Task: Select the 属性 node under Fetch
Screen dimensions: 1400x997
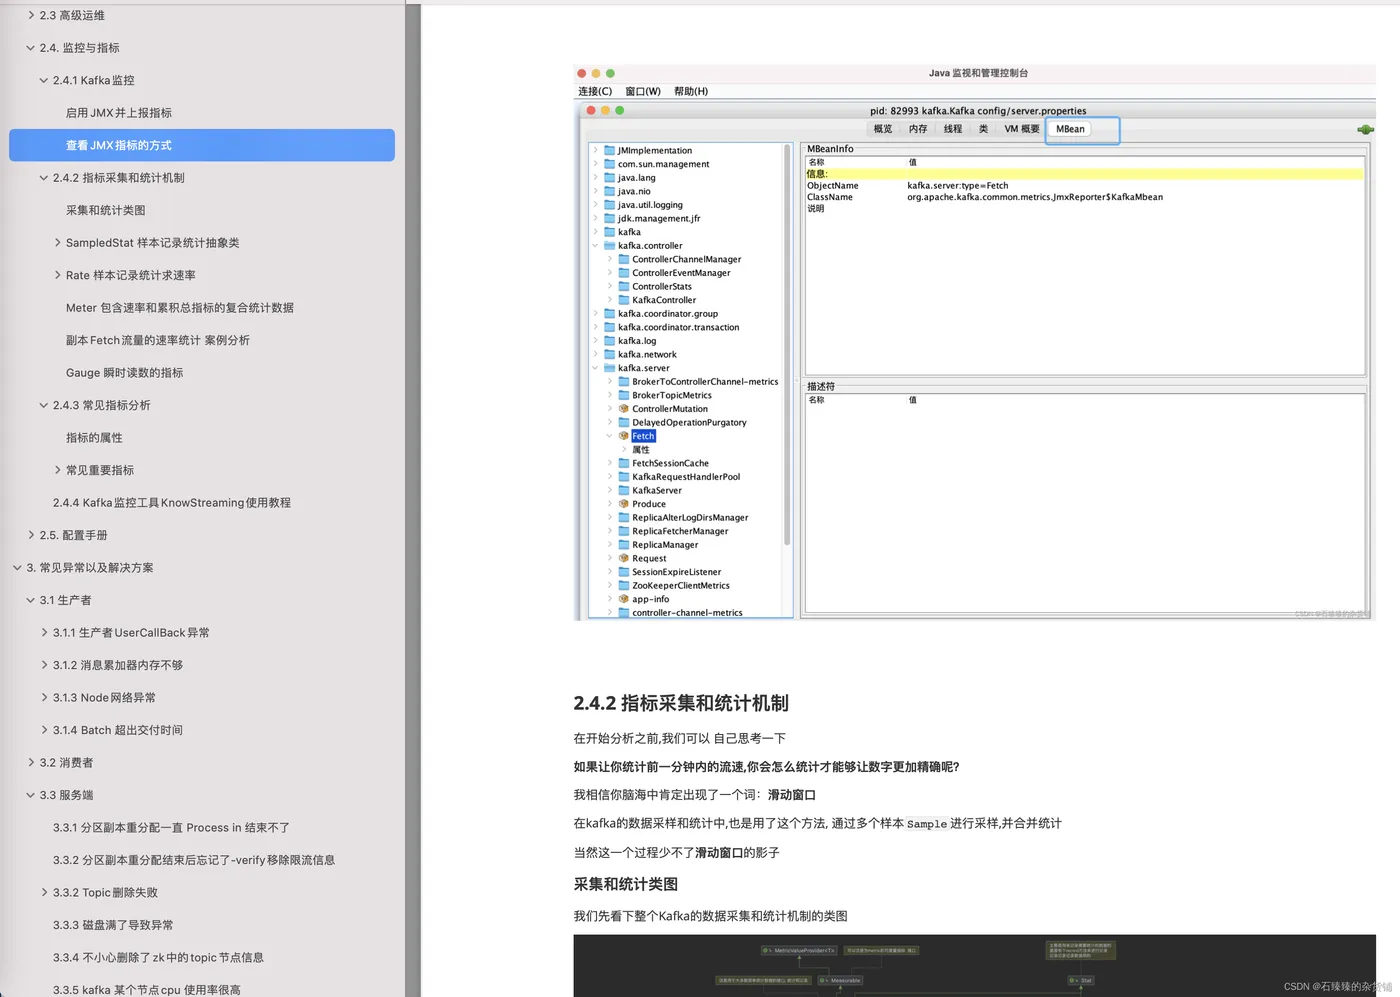Action: (x=641, y=450)
